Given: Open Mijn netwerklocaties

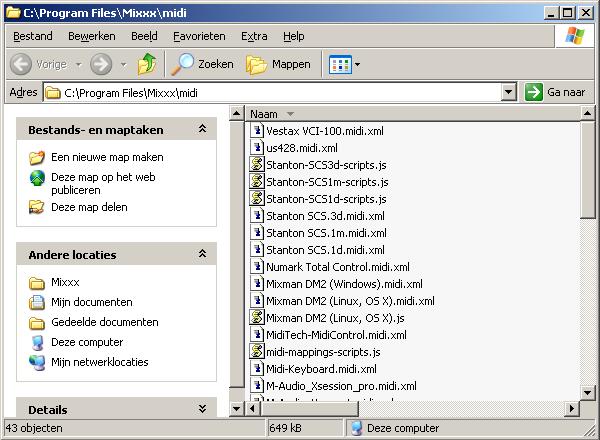Looking at the screenshot, I should 100,362.
